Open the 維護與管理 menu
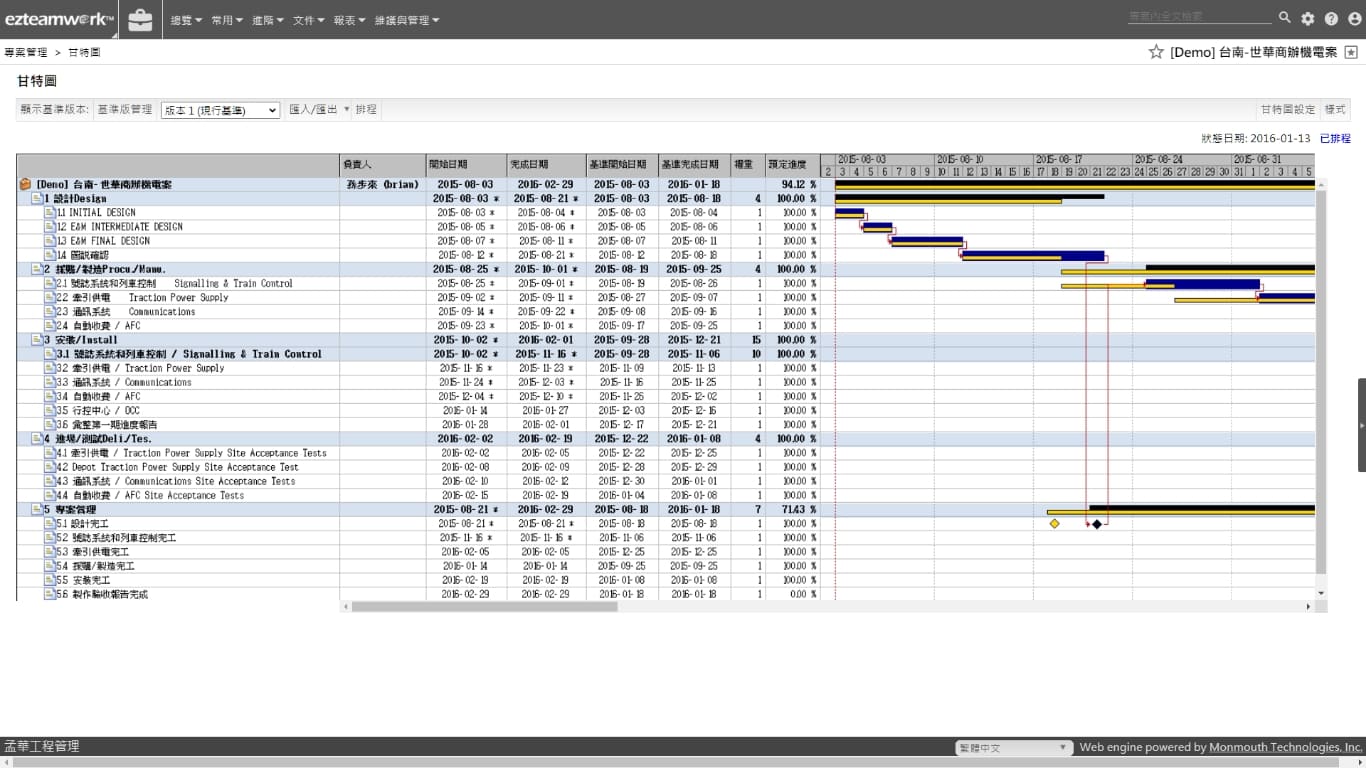 click(x=406, y=20)
